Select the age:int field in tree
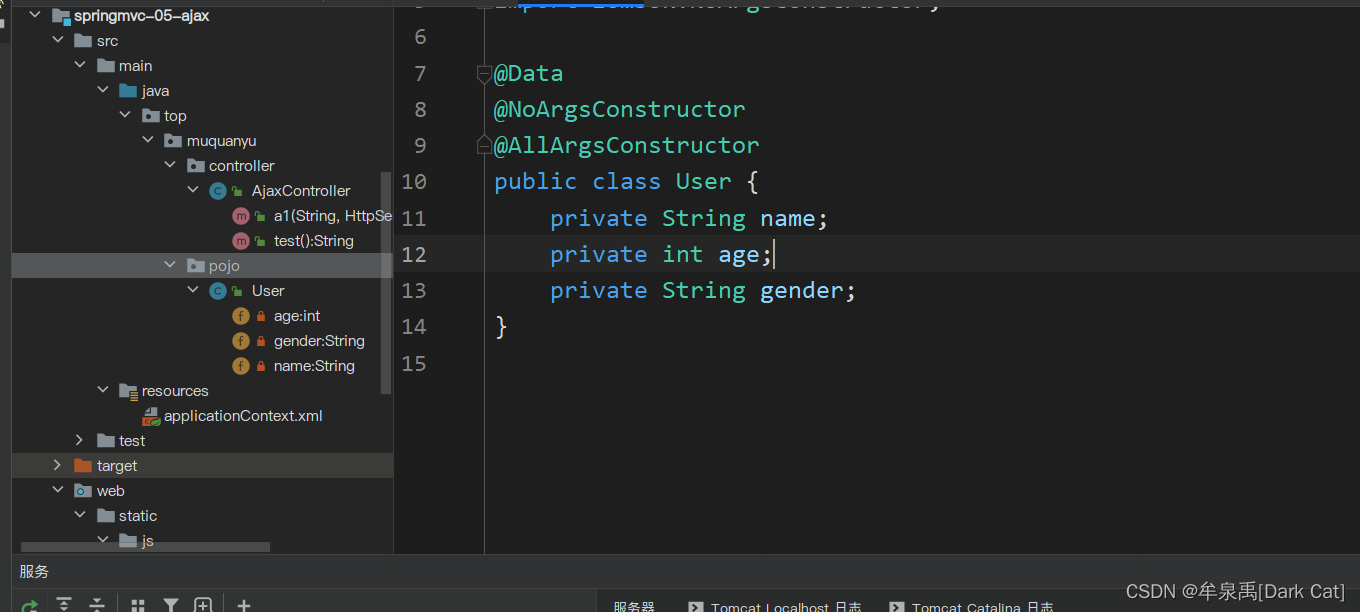1360x612 pixels. (x=297, y=316)
